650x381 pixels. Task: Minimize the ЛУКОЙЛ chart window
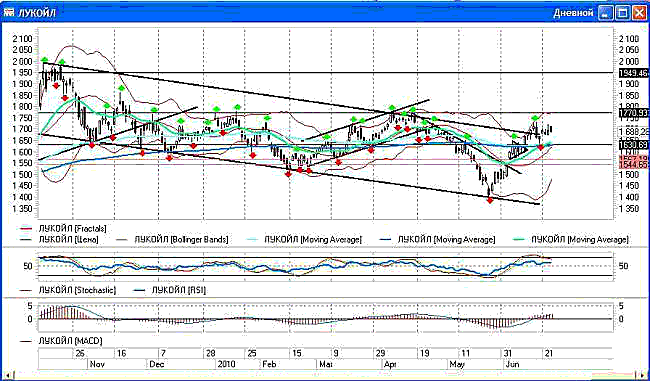click(x=606, y=13)
